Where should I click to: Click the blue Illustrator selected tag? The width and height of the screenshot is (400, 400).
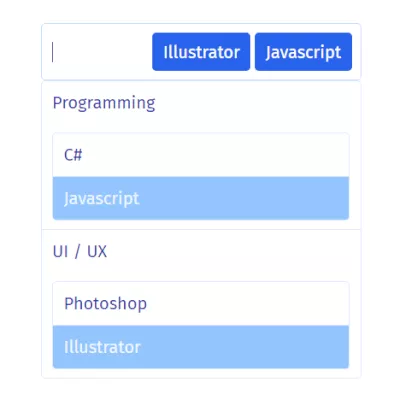[x=201, y=52]
